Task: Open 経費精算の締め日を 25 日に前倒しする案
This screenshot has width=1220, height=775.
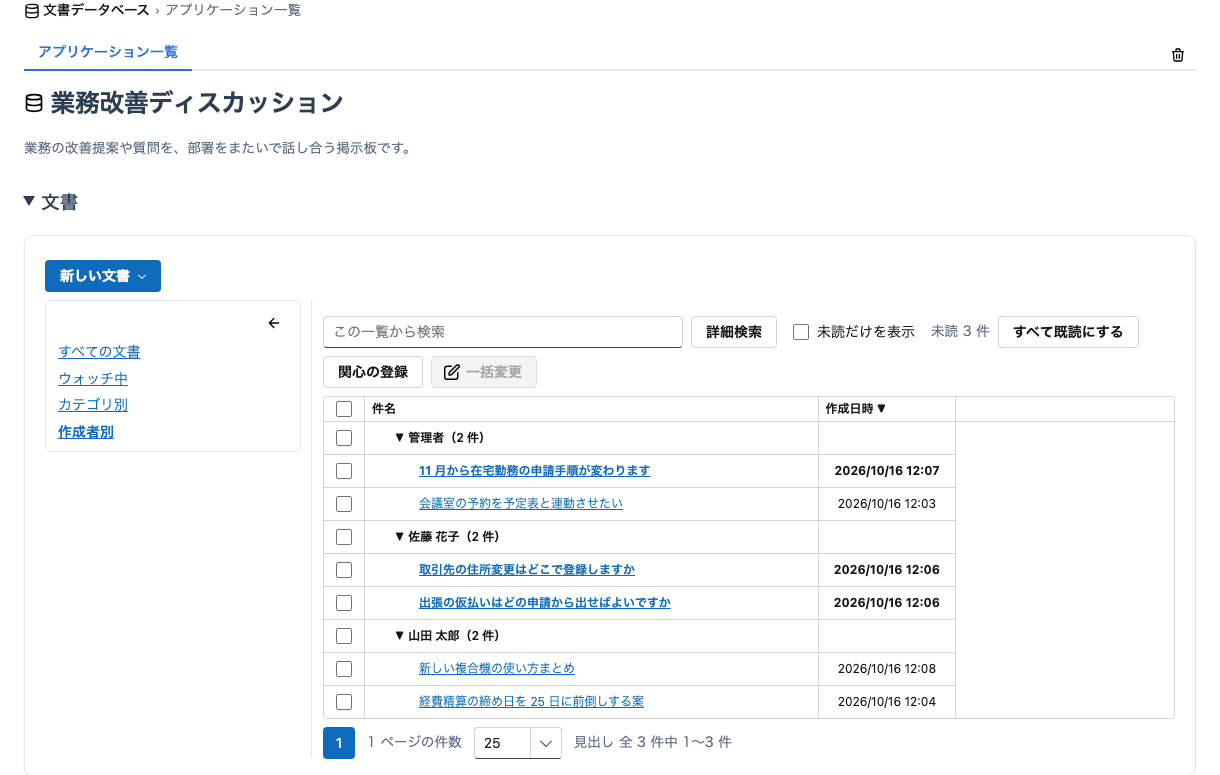Action: 531,702
